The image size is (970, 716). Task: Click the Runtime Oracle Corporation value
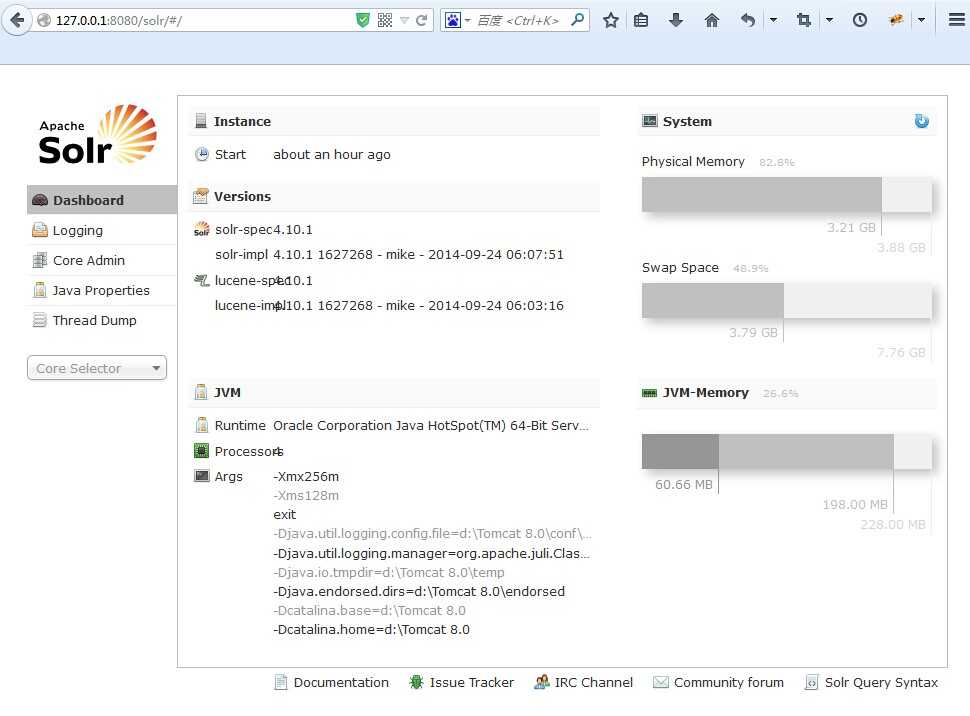point(431,426)
